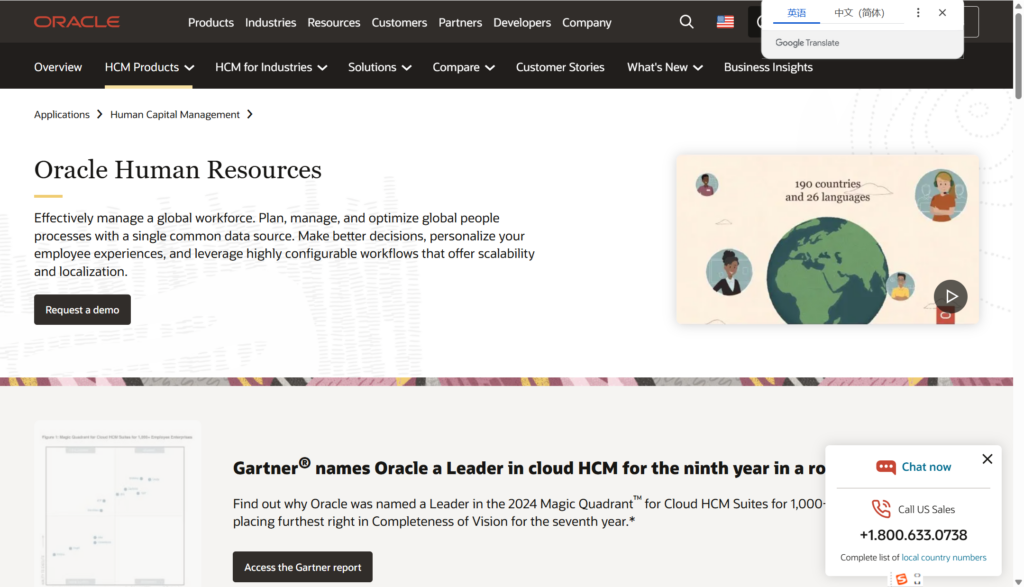Screen dimensions: 1024x587
Task: Click the red phone call icon
Action: [x=880, y=509]
